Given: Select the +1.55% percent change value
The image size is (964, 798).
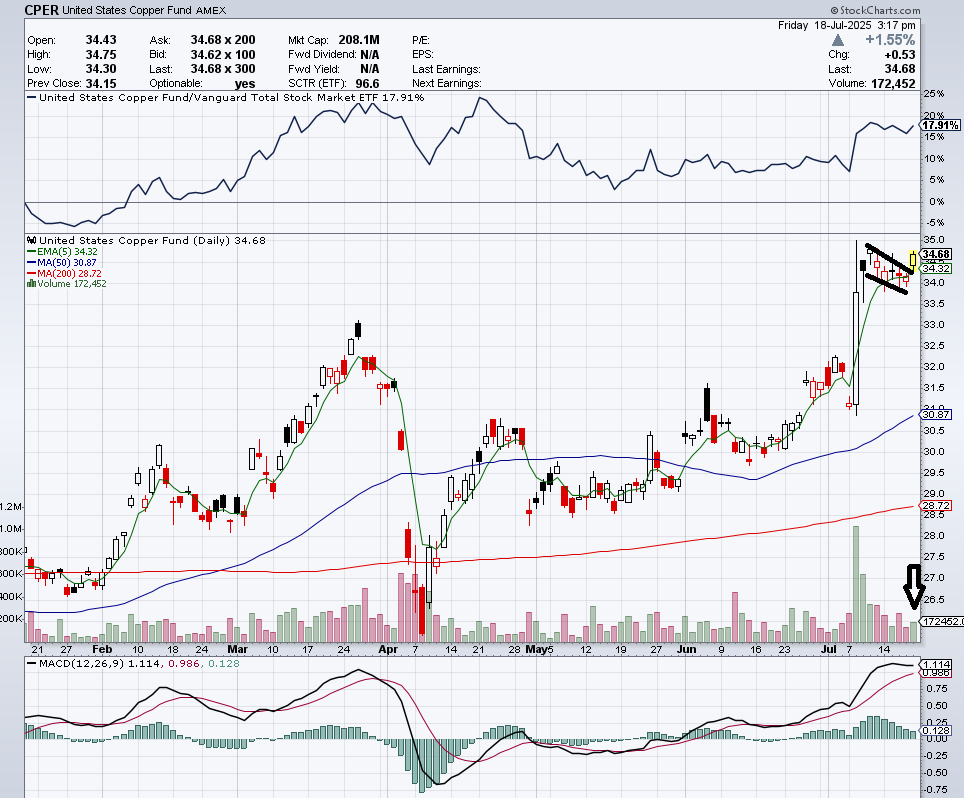Looking at the screenshot, I should [x=890, y=40].
